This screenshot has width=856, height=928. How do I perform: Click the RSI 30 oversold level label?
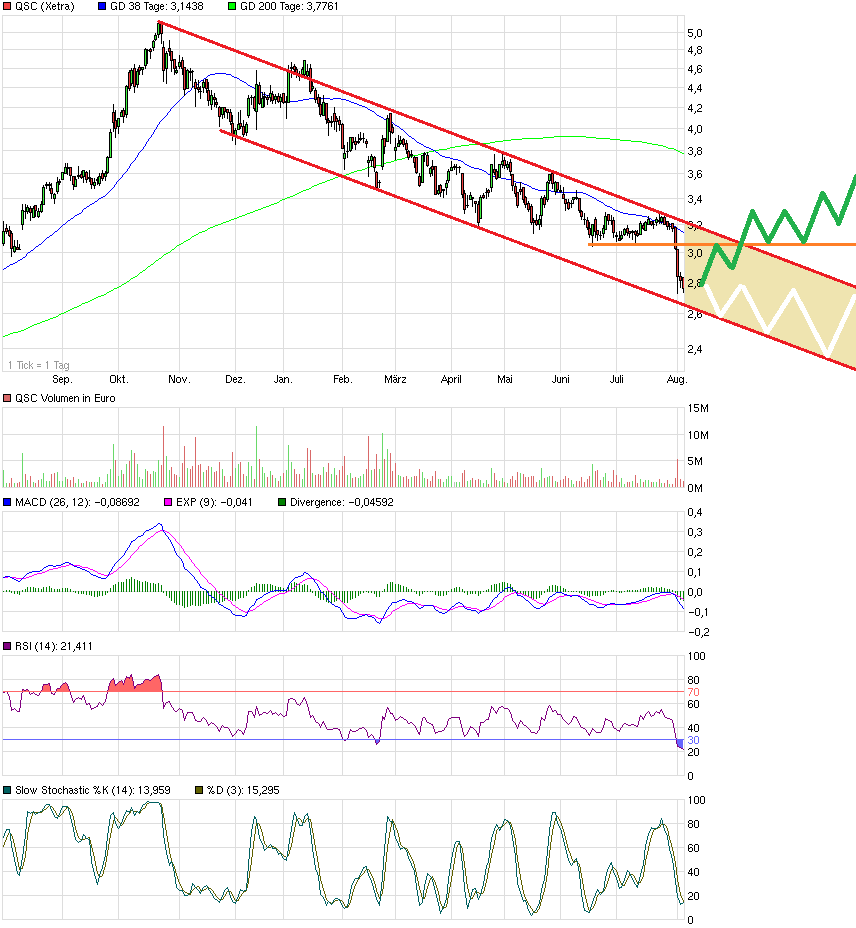click(x=690, y=741)
